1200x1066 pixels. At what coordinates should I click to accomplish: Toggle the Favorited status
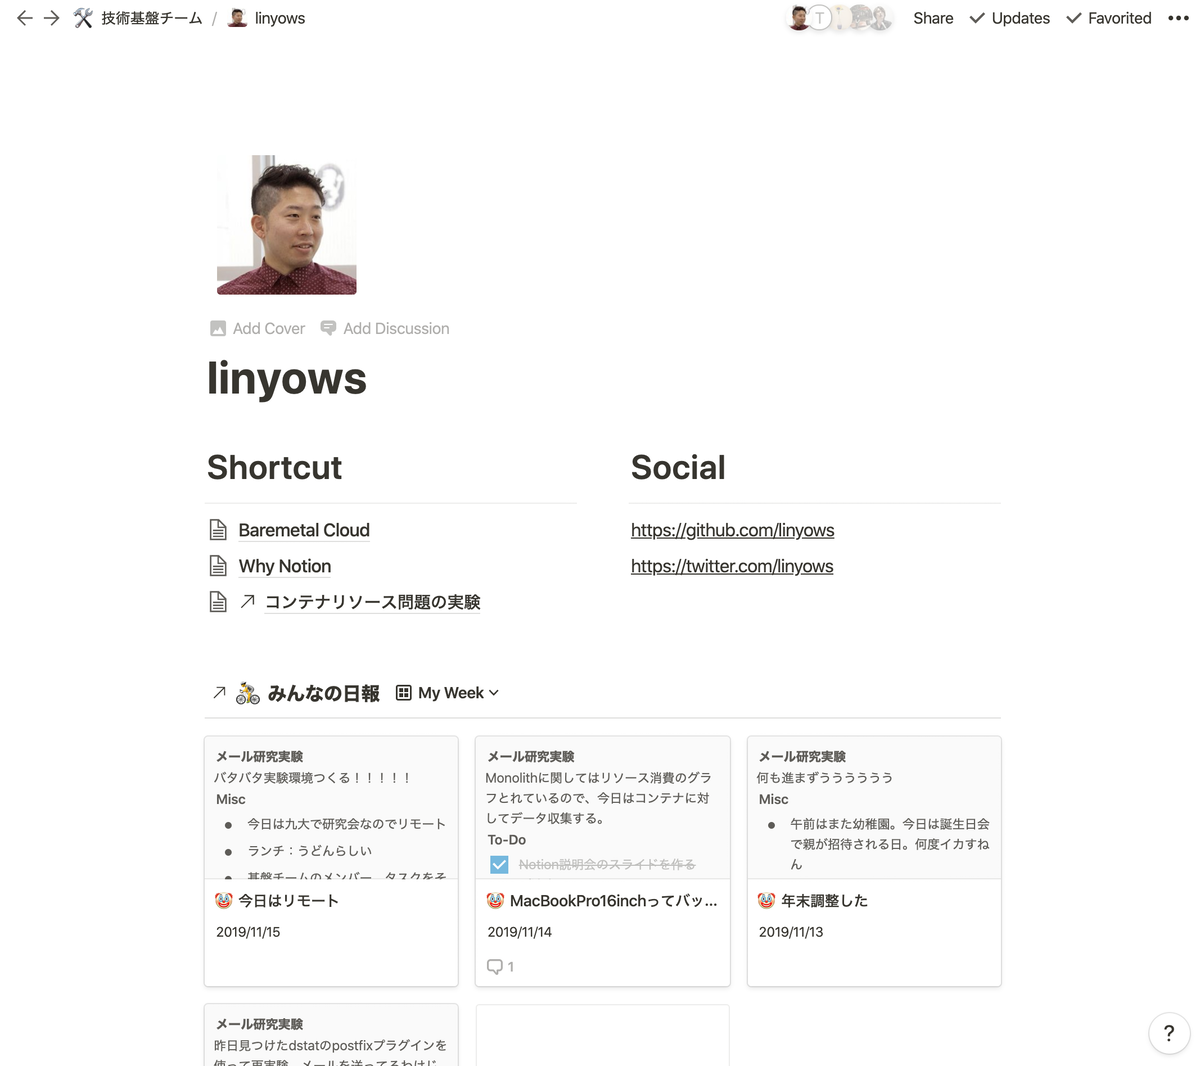[1108, 18]
